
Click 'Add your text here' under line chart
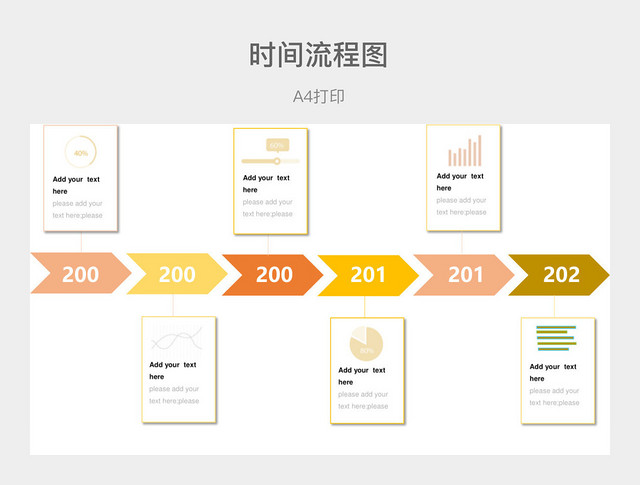tap(173, 370)
